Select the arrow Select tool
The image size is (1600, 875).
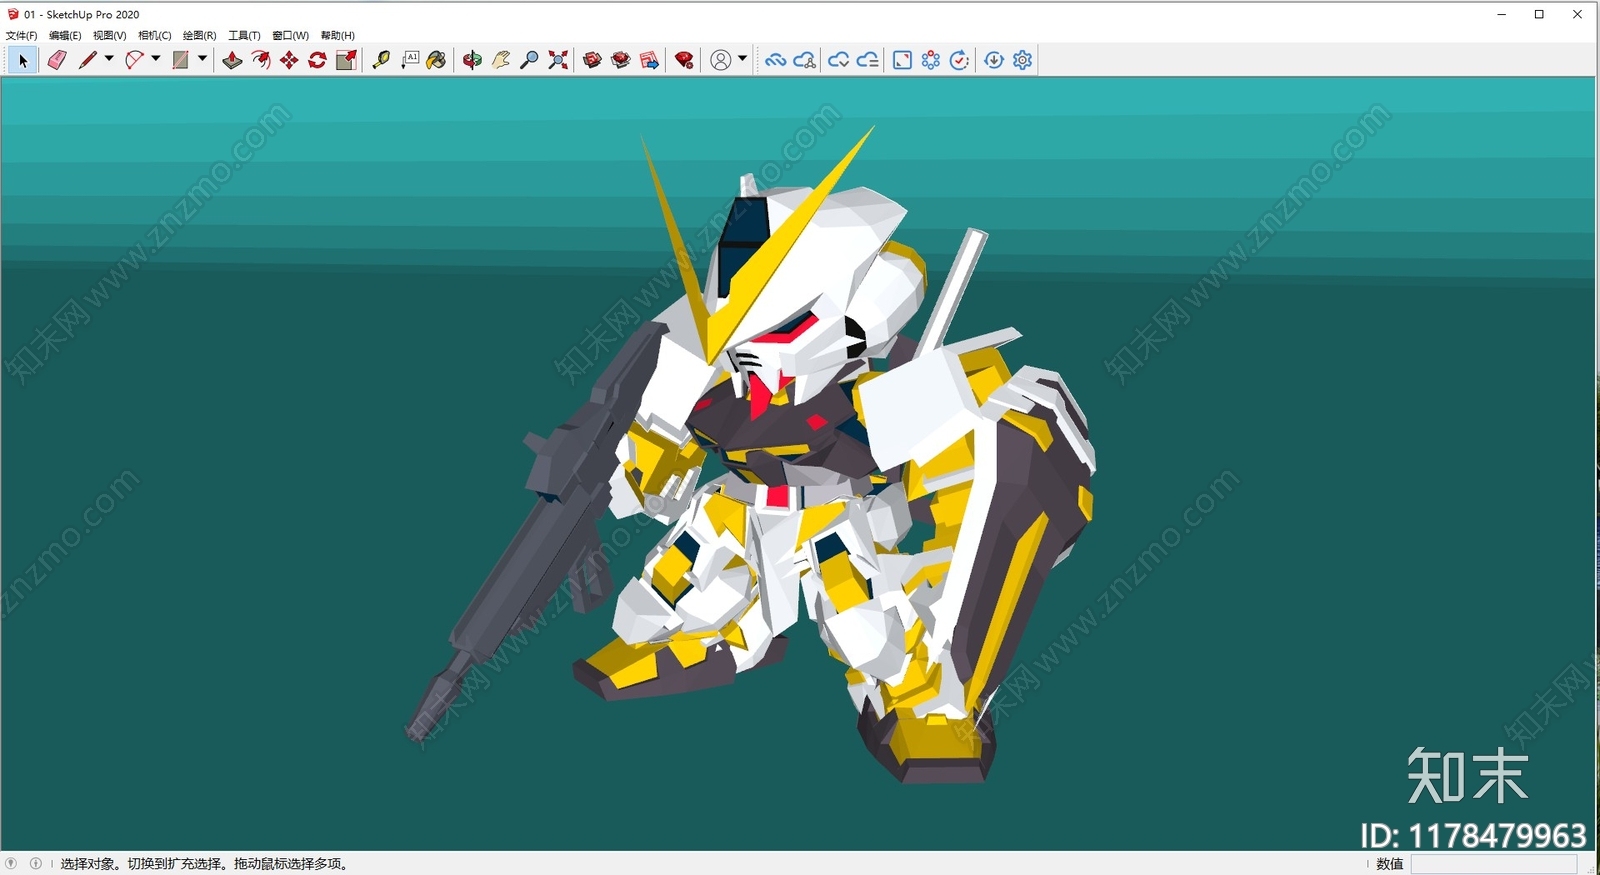pyautogui.click(x=23, y=60)
